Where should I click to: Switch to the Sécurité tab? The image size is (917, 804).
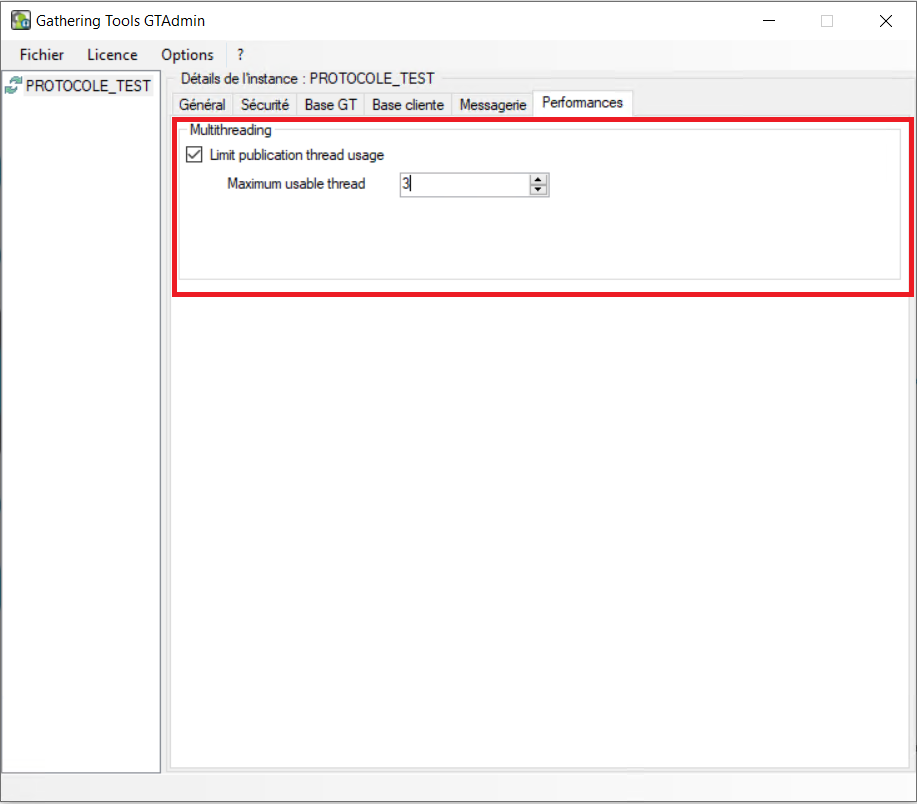click(264, 105)
